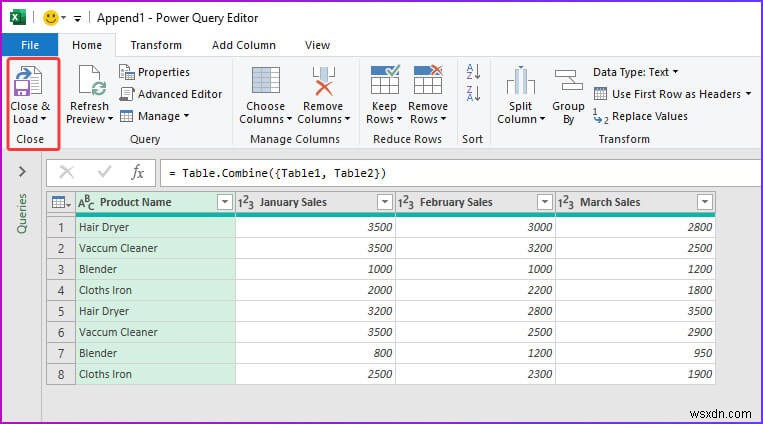Click the table corner menu icon
Screen dimensions: 763x424
[61, 202]
